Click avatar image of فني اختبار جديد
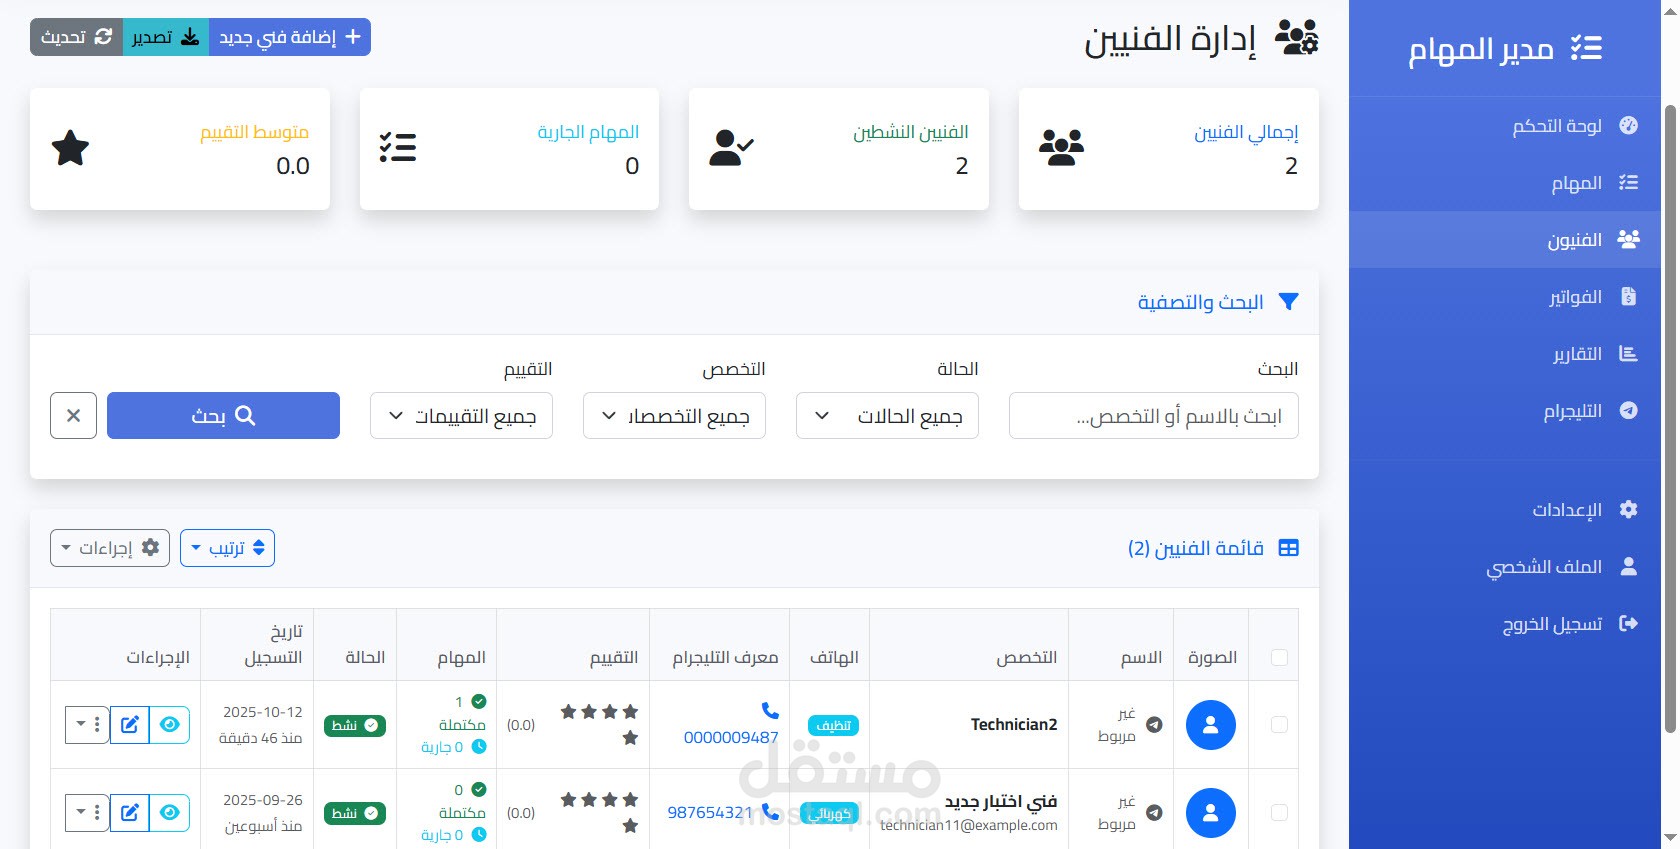The width and height of the screenshot is (1680, 849). click(x=1210, y=813)
